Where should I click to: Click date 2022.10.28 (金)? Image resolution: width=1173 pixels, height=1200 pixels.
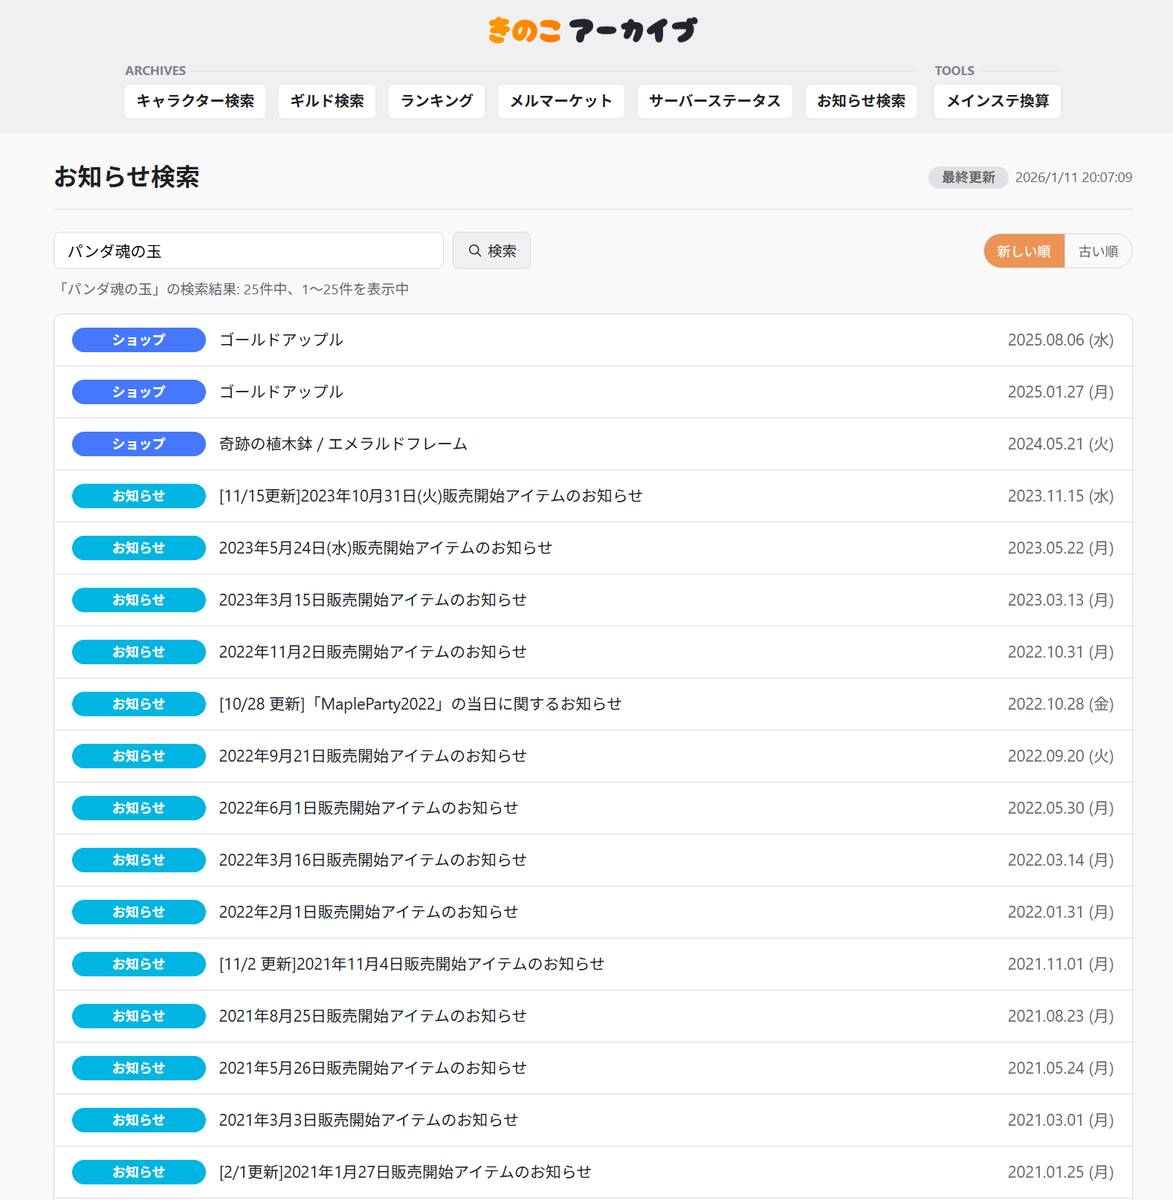1060,704
